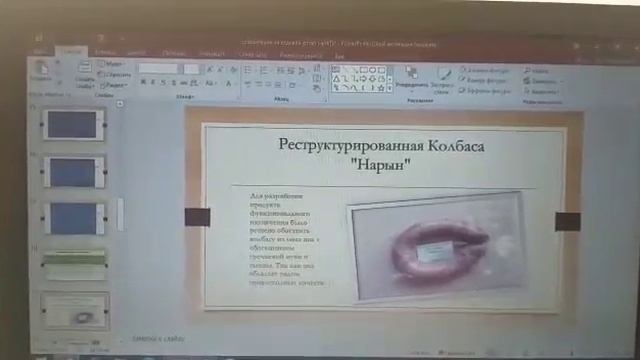This screenshot has width=640, height=360.
Task: Open the Arrange (Упорядочить) dropdown
Action: pos(412,79)
